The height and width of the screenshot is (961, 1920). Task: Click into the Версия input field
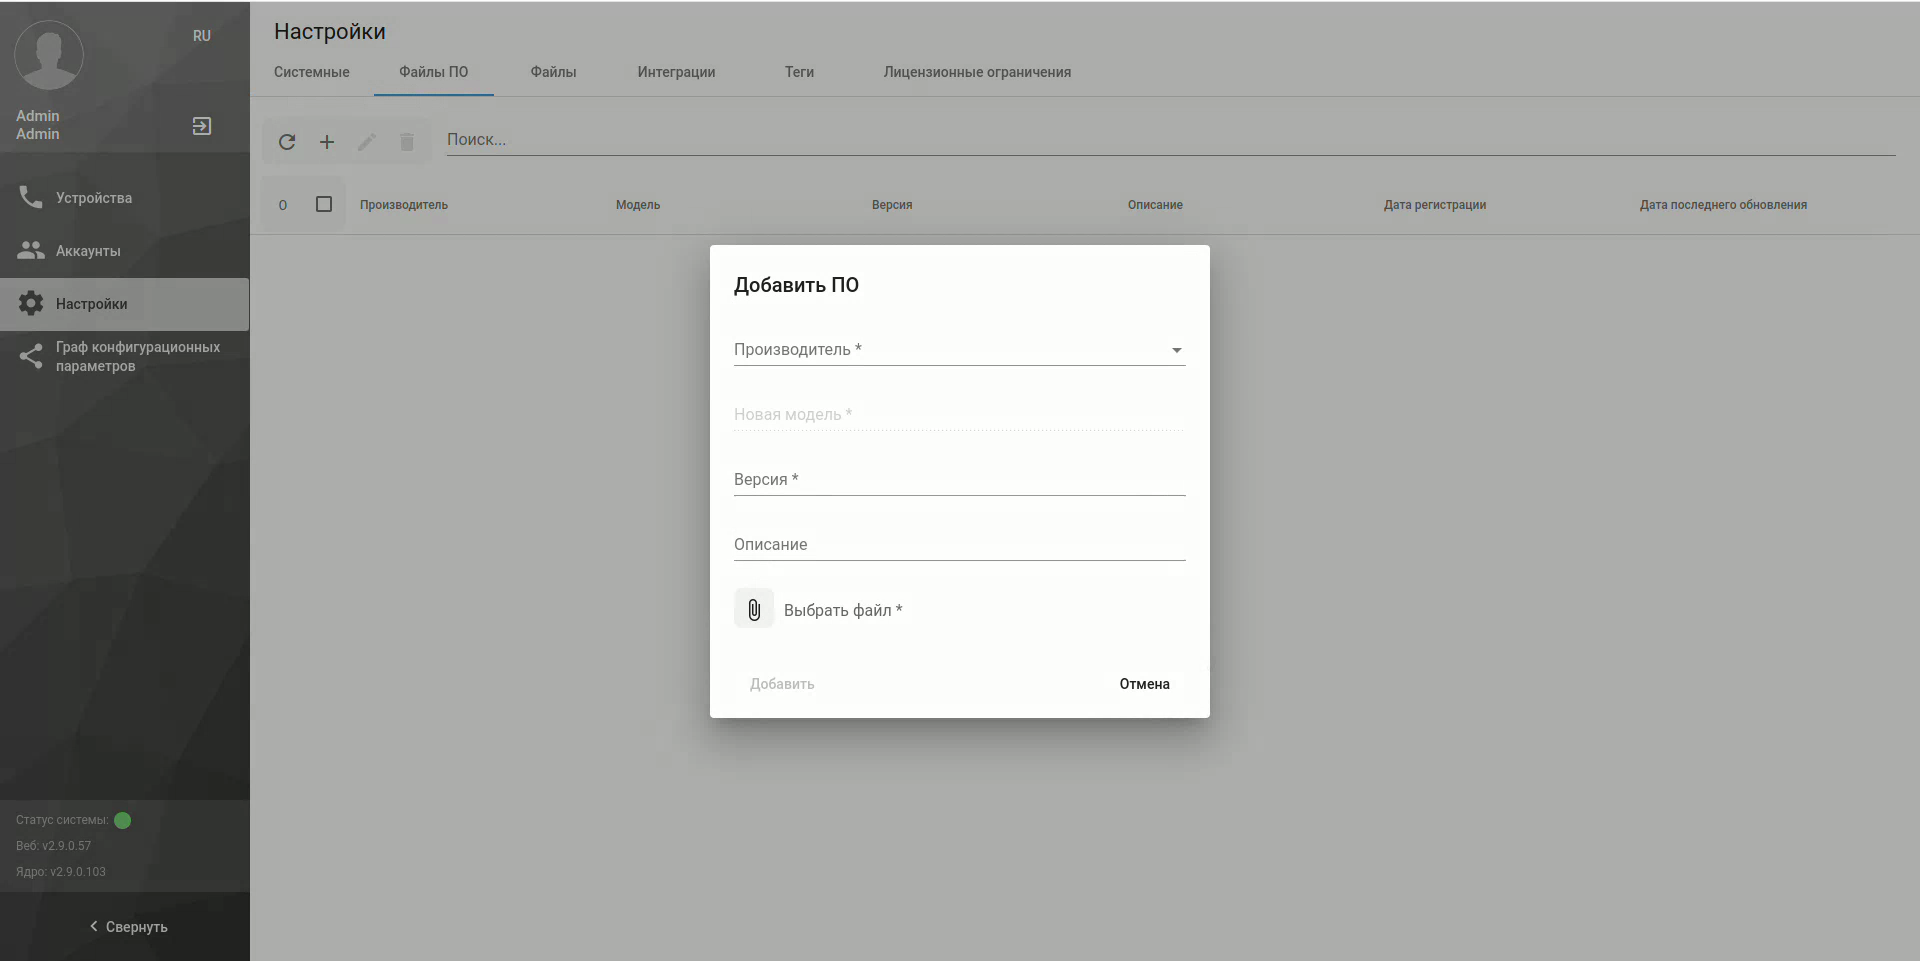958,480
